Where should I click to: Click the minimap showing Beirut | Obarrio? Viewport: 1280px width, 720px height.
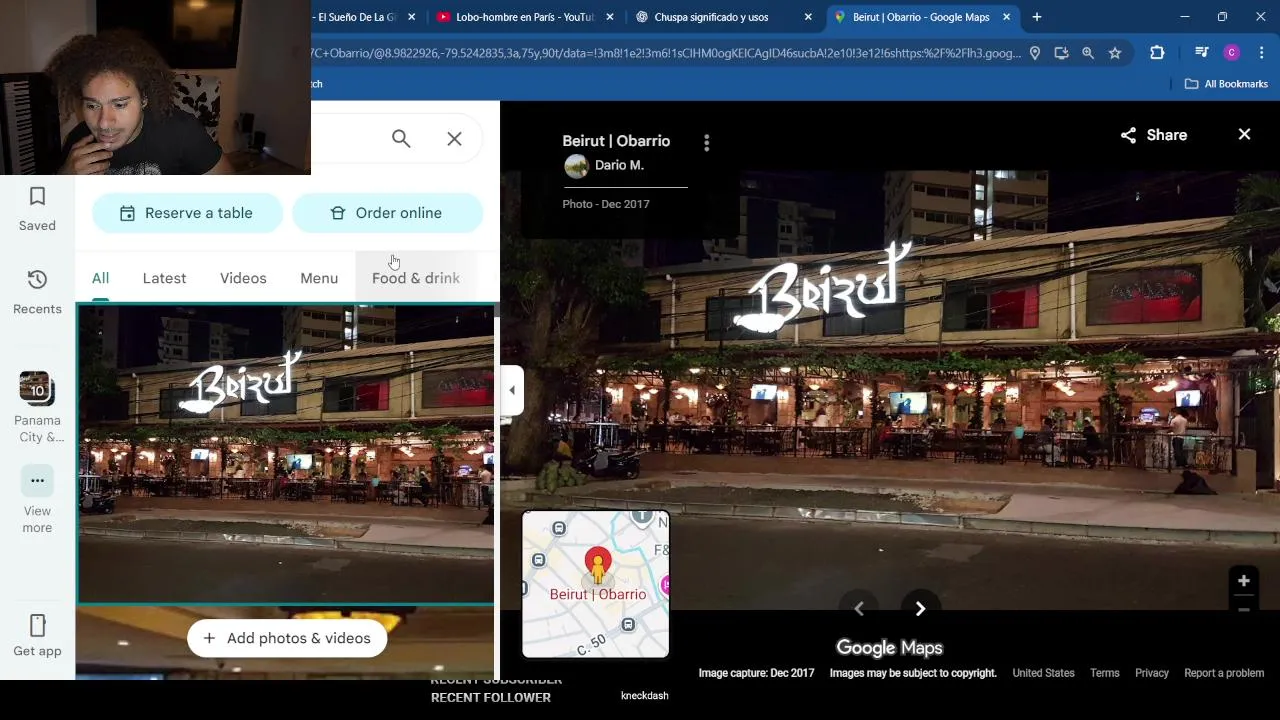coord(596,584)
